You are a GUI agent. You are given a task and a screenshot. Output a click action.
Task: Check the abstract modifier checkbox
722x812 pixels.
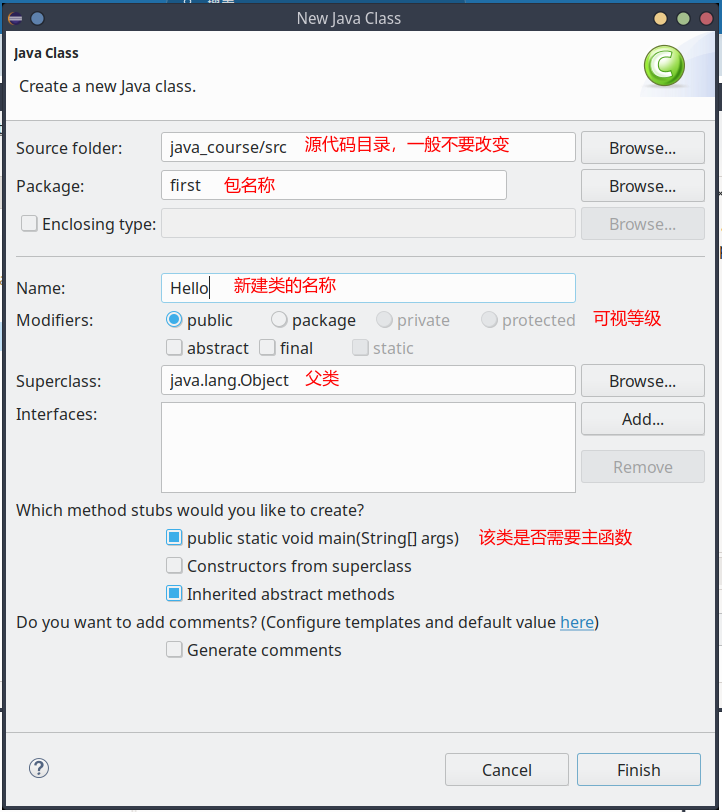click(x=174, y=348)
